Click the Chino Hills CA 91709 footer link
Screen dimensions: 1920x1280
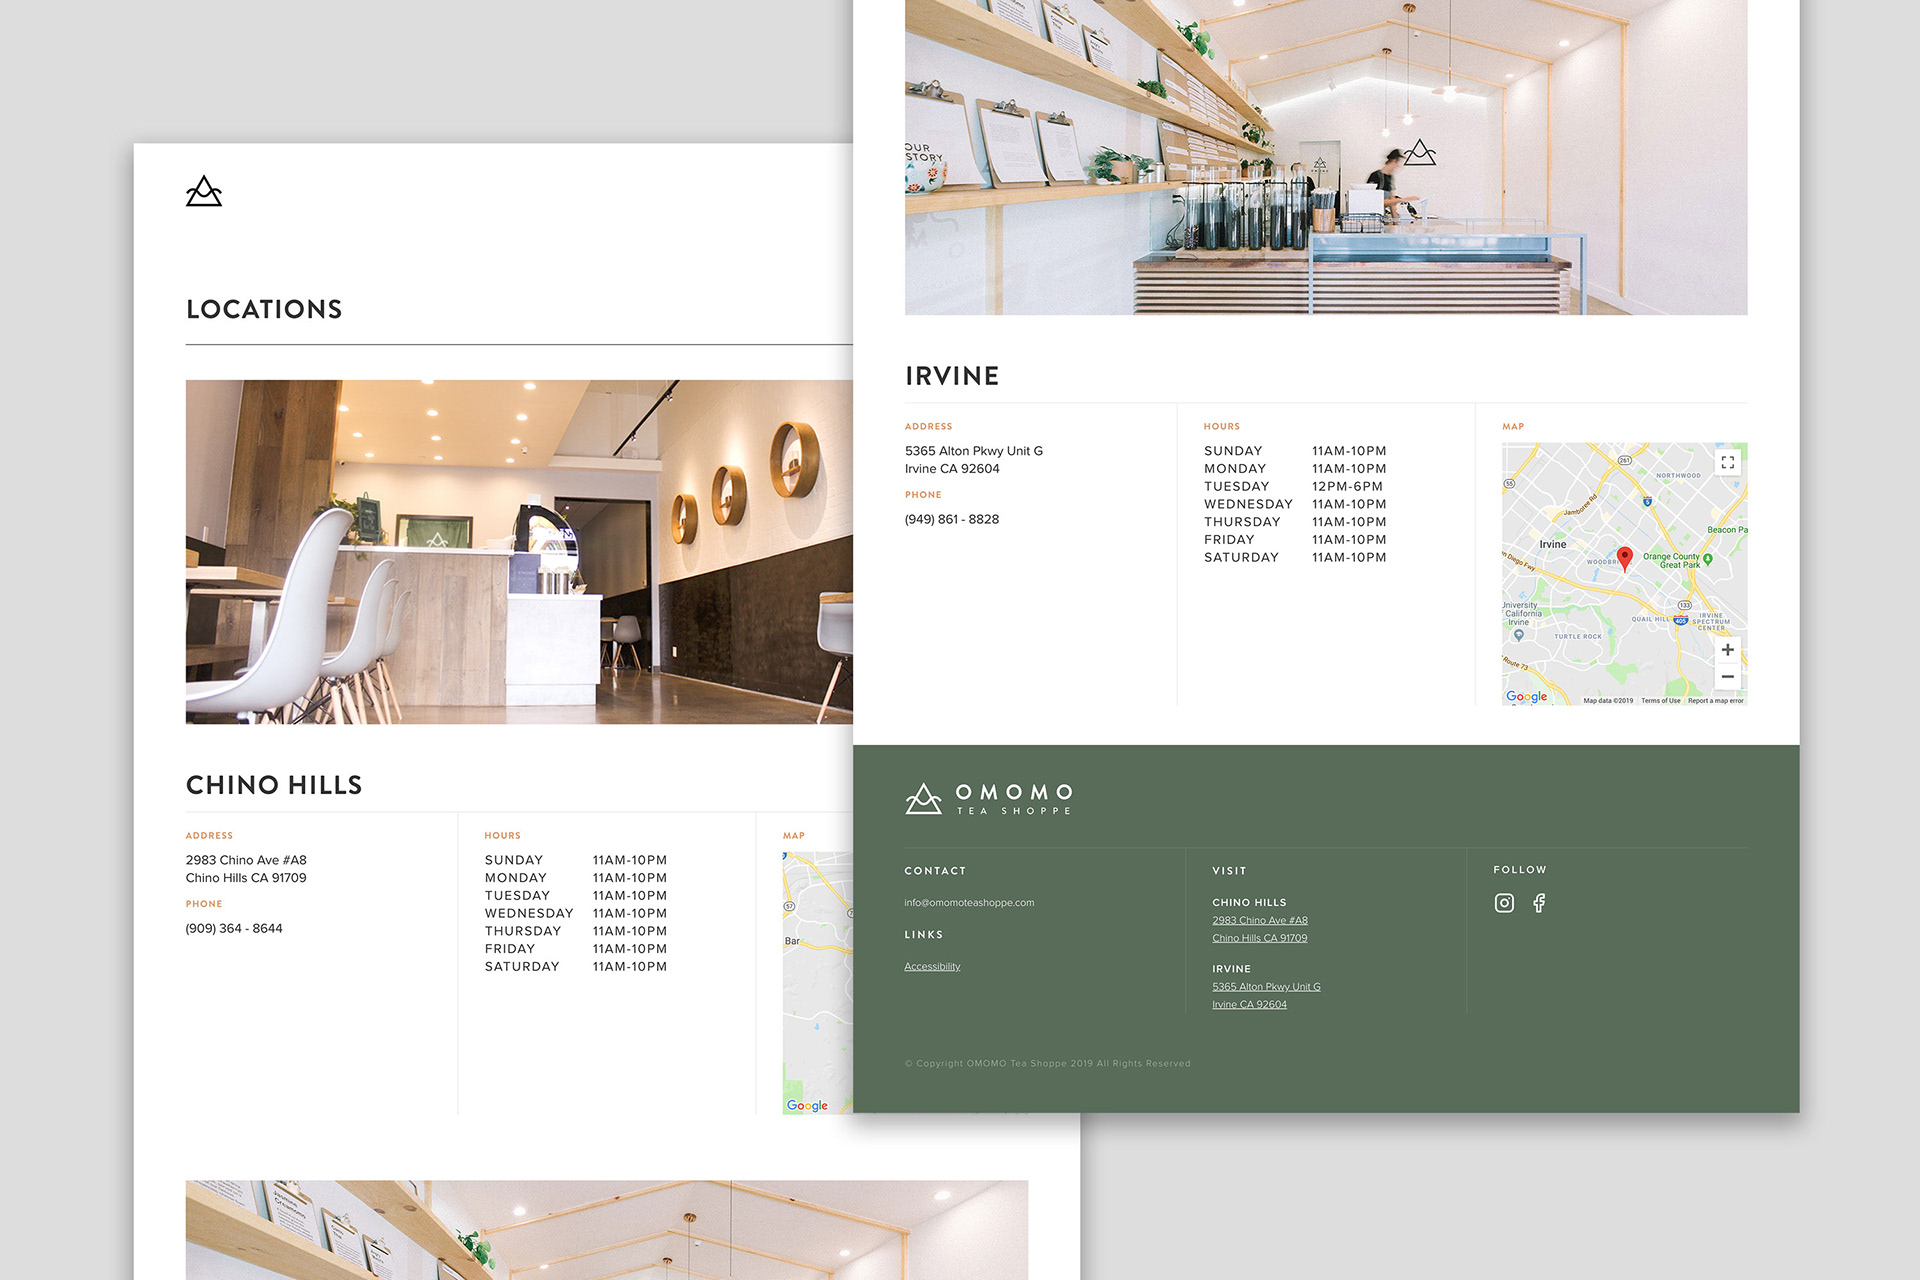click(x=1259, y=939)
